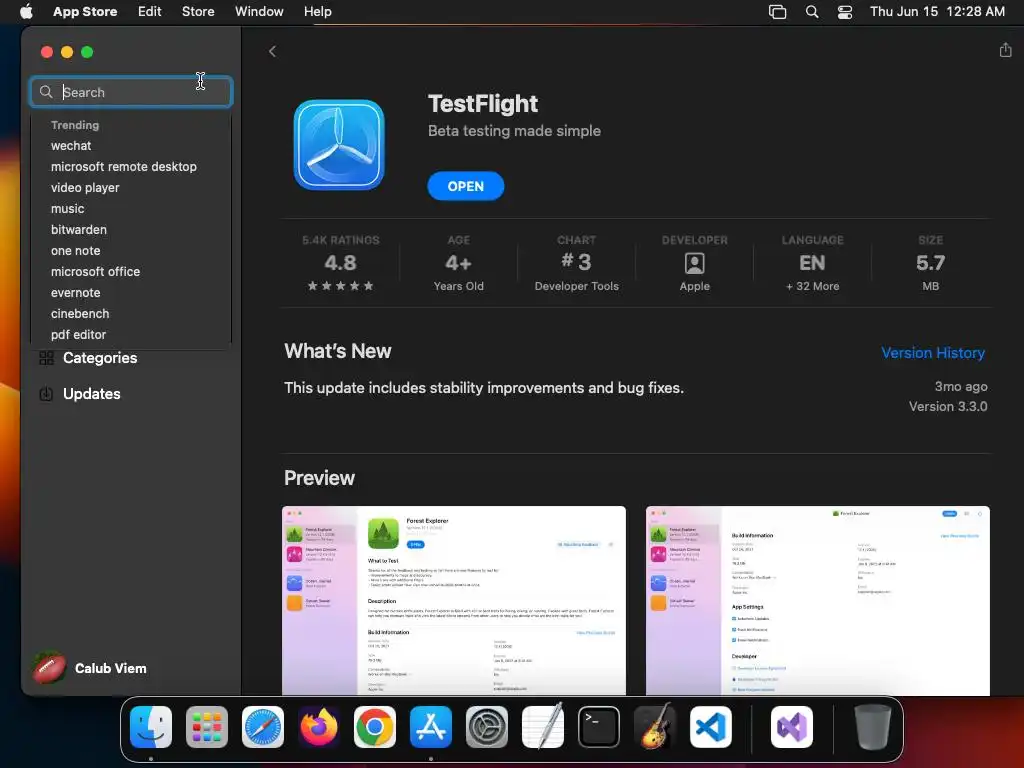Click the Calub Viem account avatar
This screenshot has height=768, width=1024.
(x=49, y=667)
